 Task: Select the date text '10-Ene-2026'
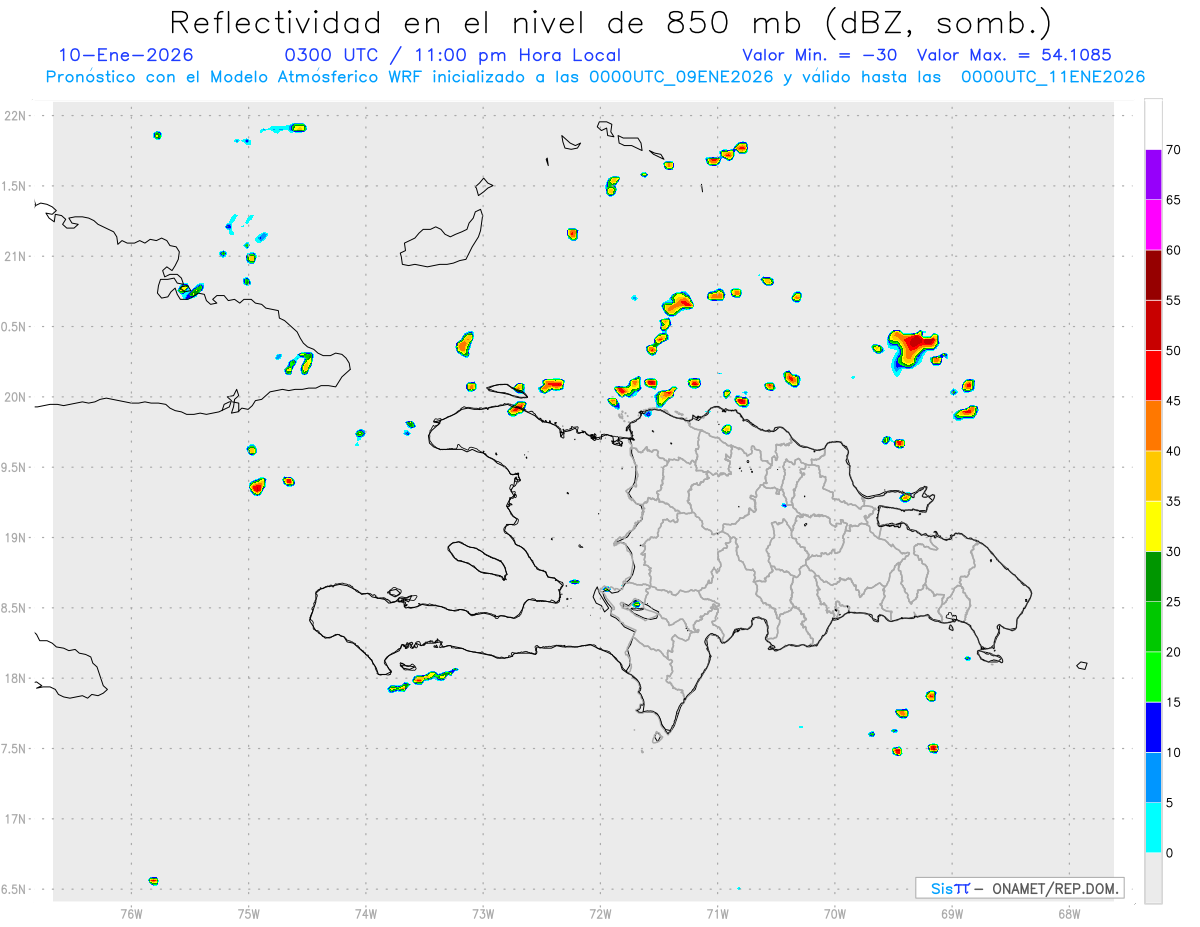pos(126,55)
